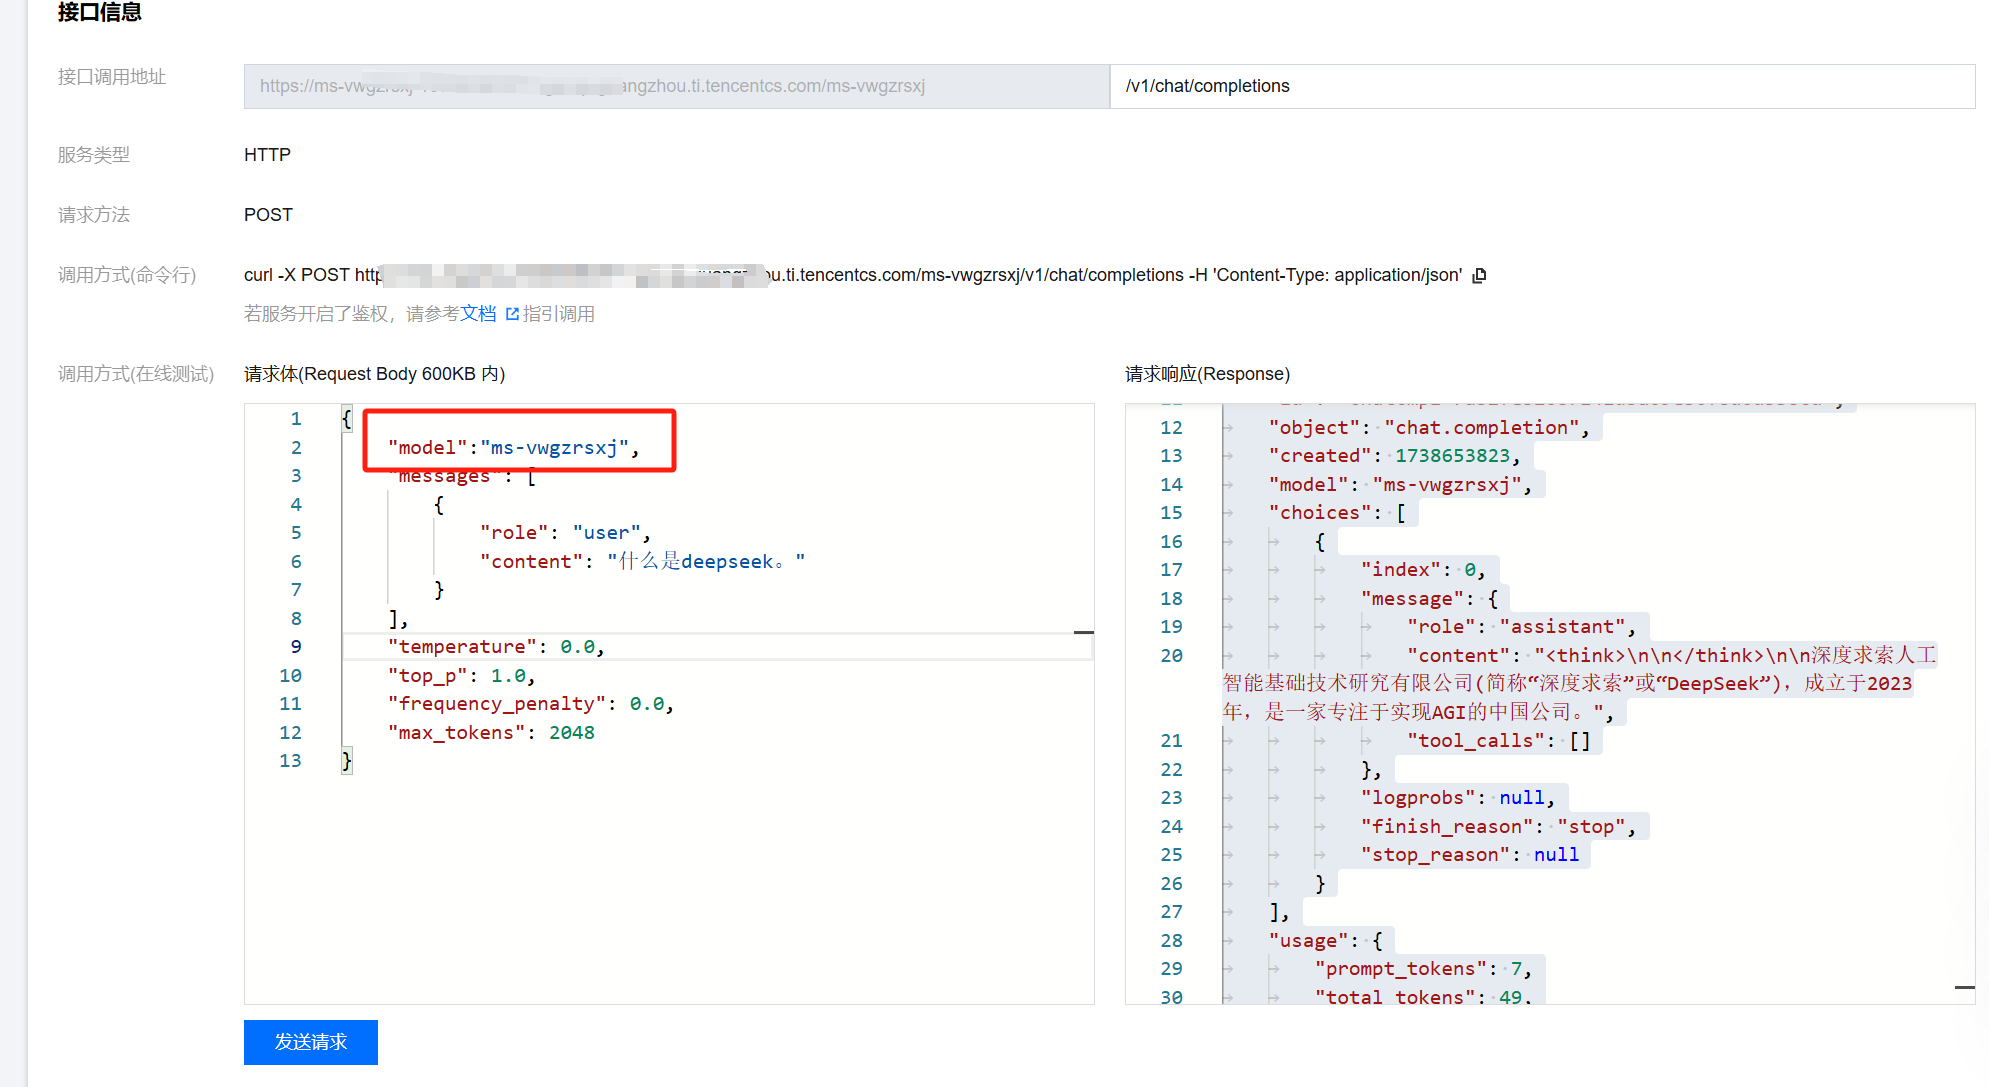Click the "role": "user" line in request
This screenshot has height=1087, width=1989.
tap(564, 533)
